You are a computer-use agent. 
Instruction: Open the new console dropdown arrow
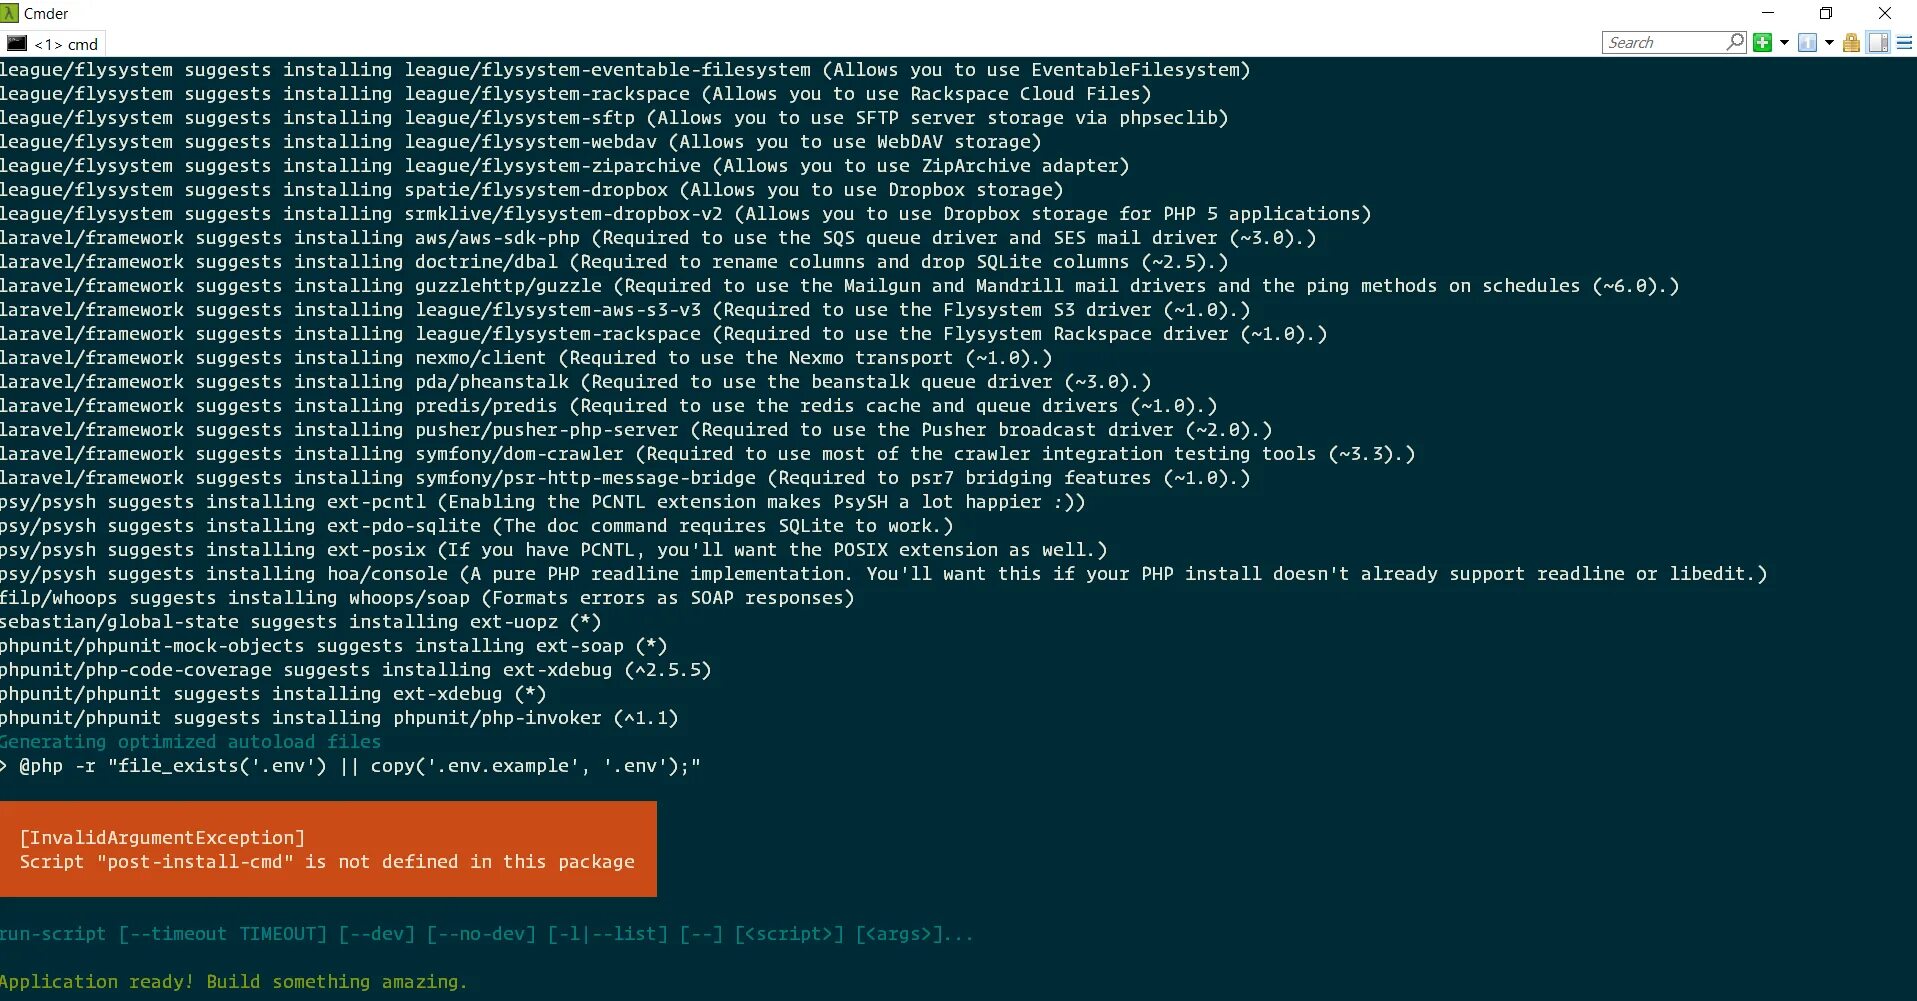tap(1784, 43)
